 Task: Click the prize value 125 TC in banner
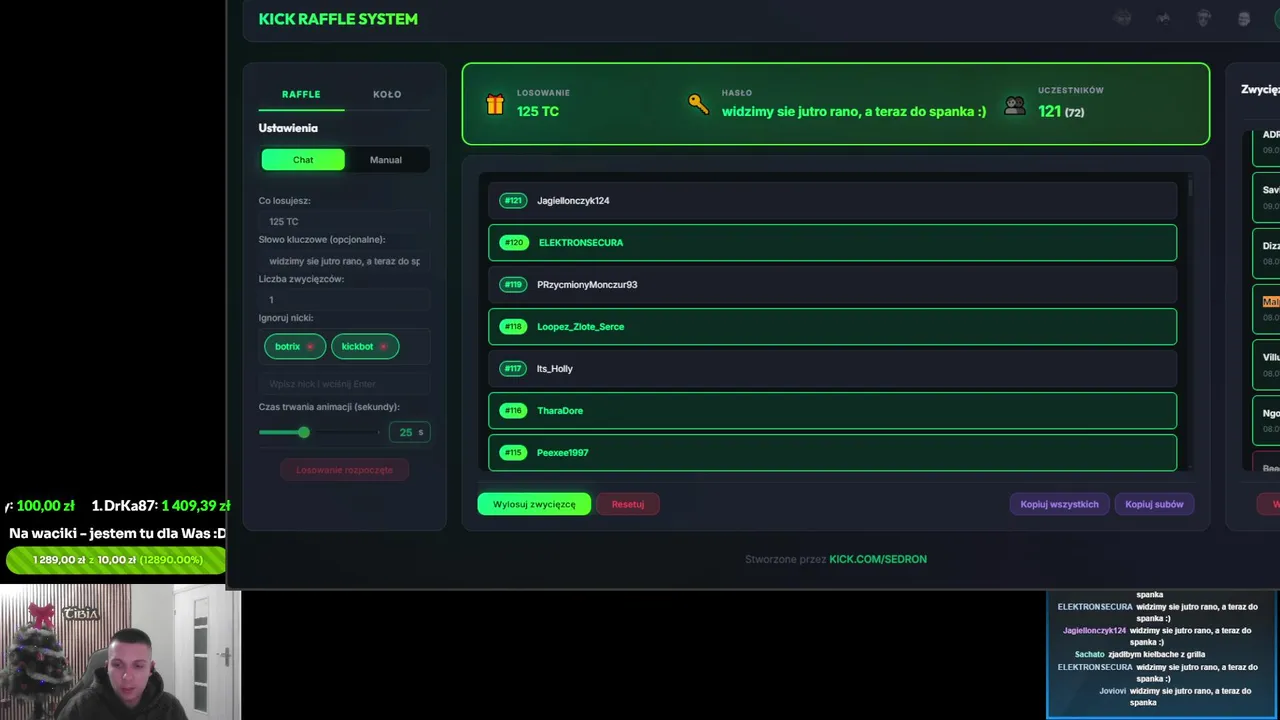538,112
